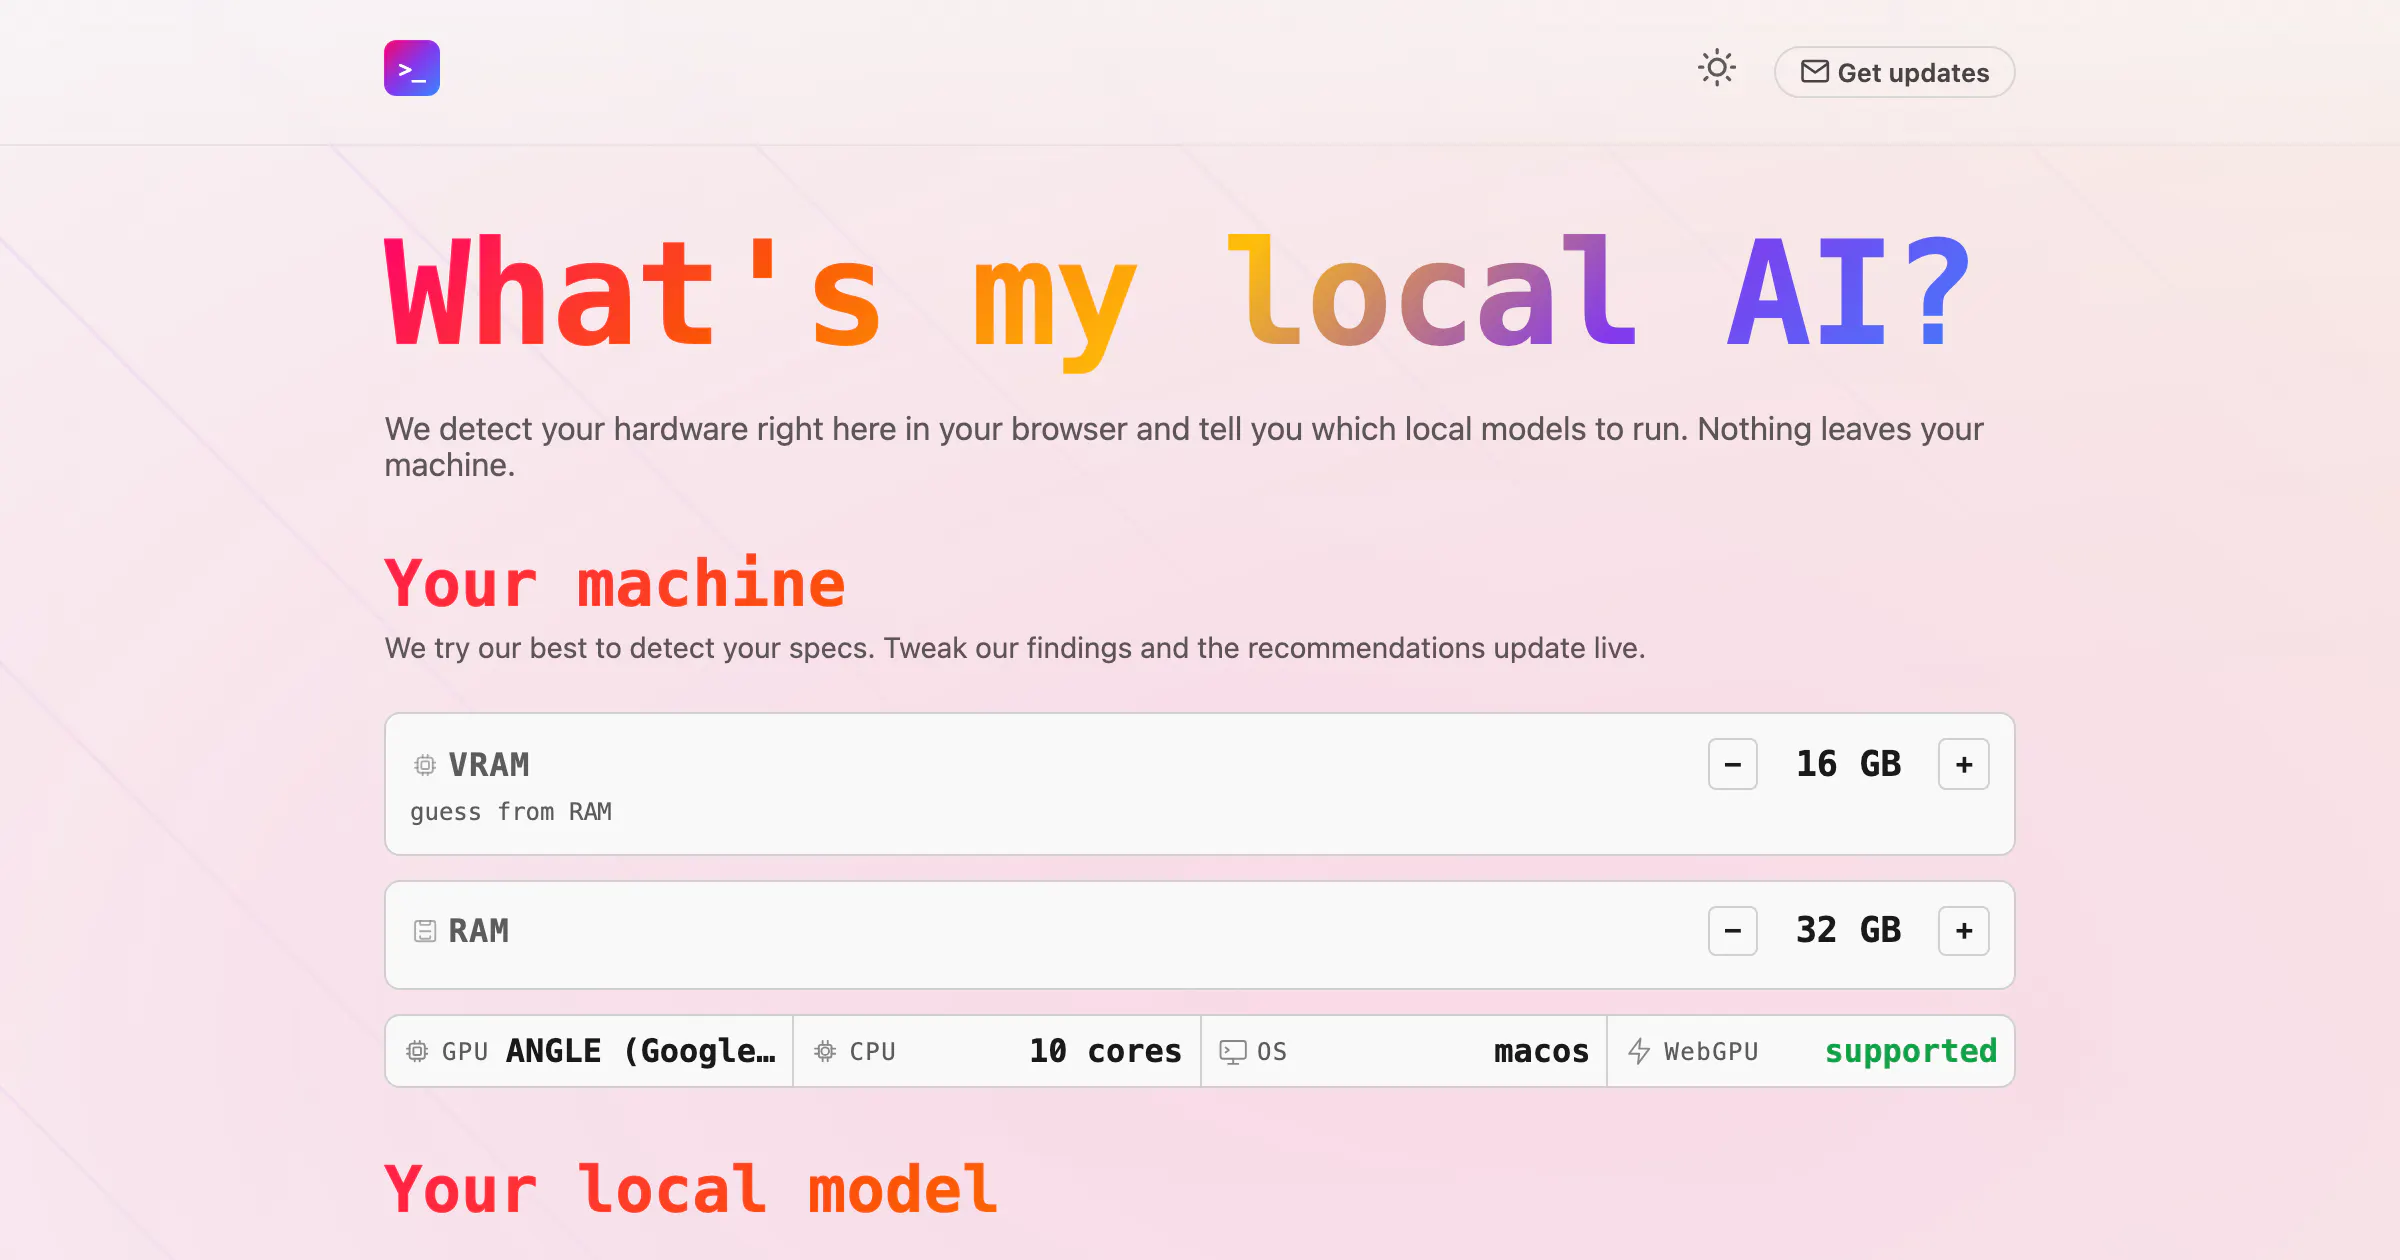Select the 16 GB VRAM value

(x=1848, y=764)
